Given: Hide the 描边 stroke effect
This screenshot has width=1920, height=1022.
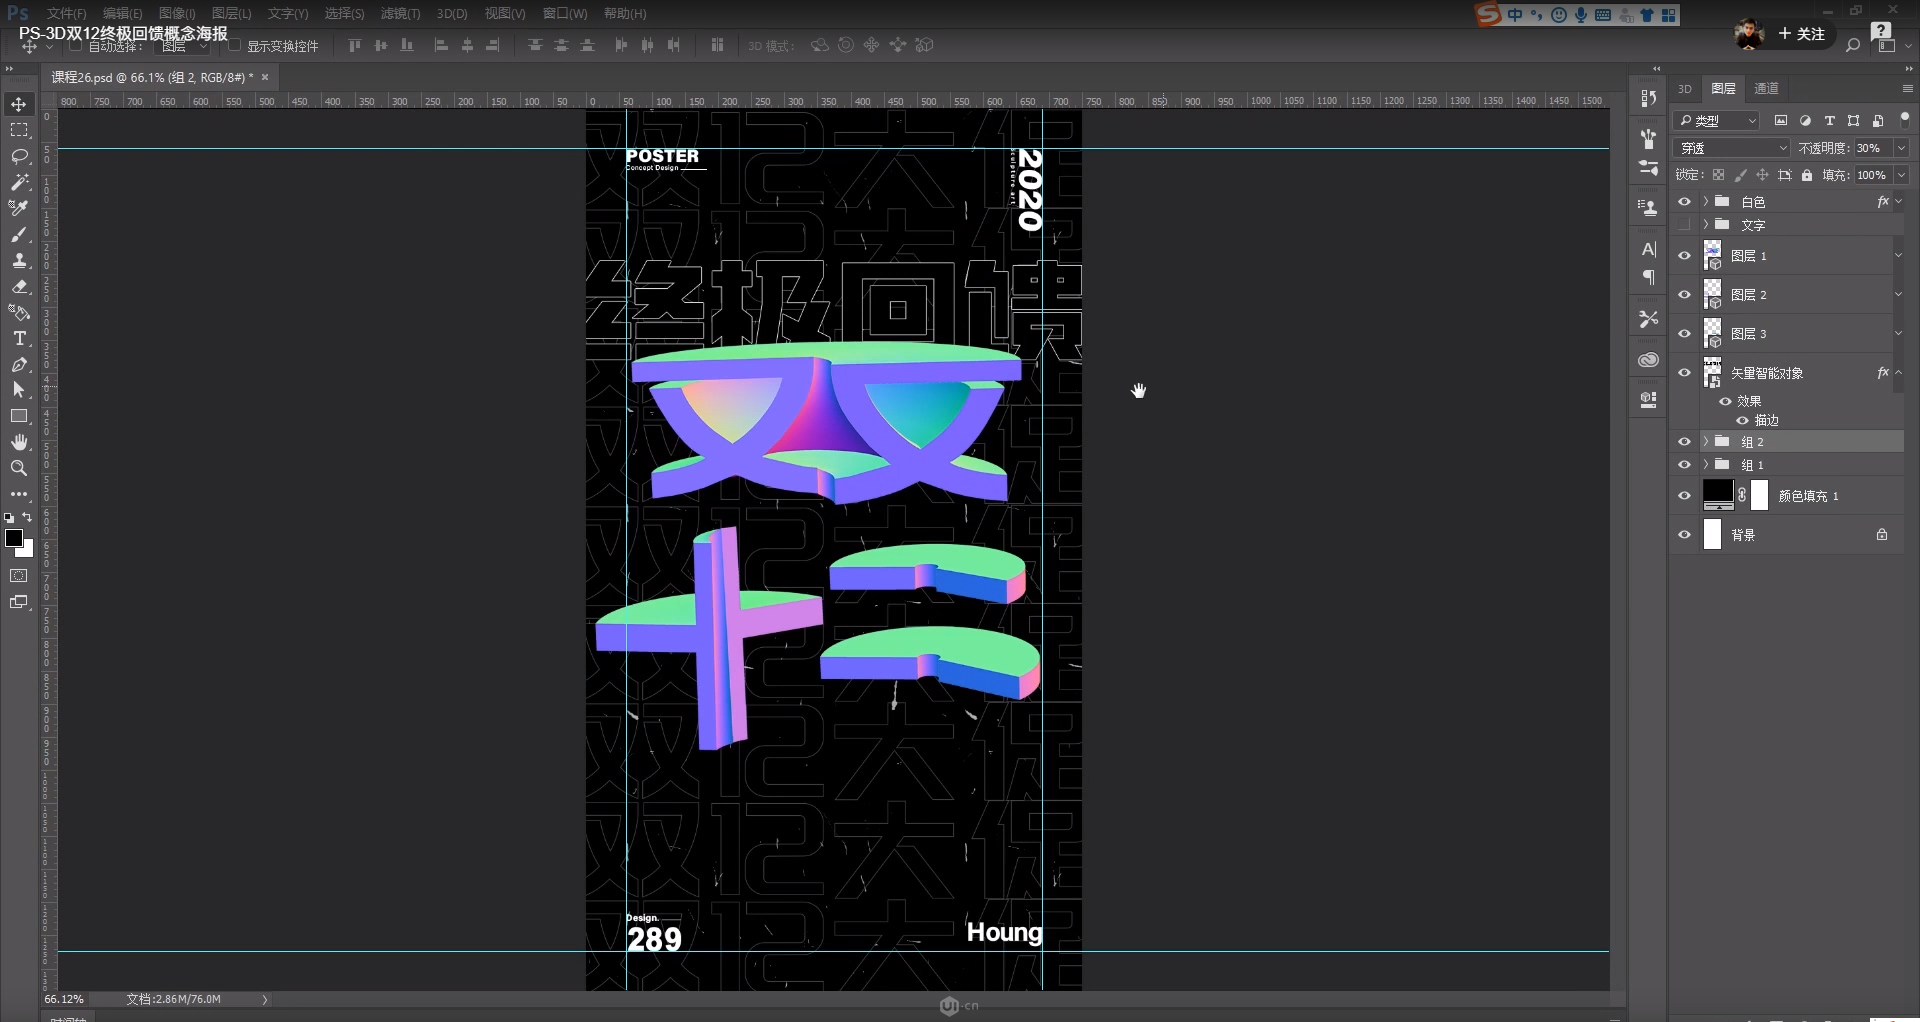Looking at the screenshot, I should coord(1742,421).
